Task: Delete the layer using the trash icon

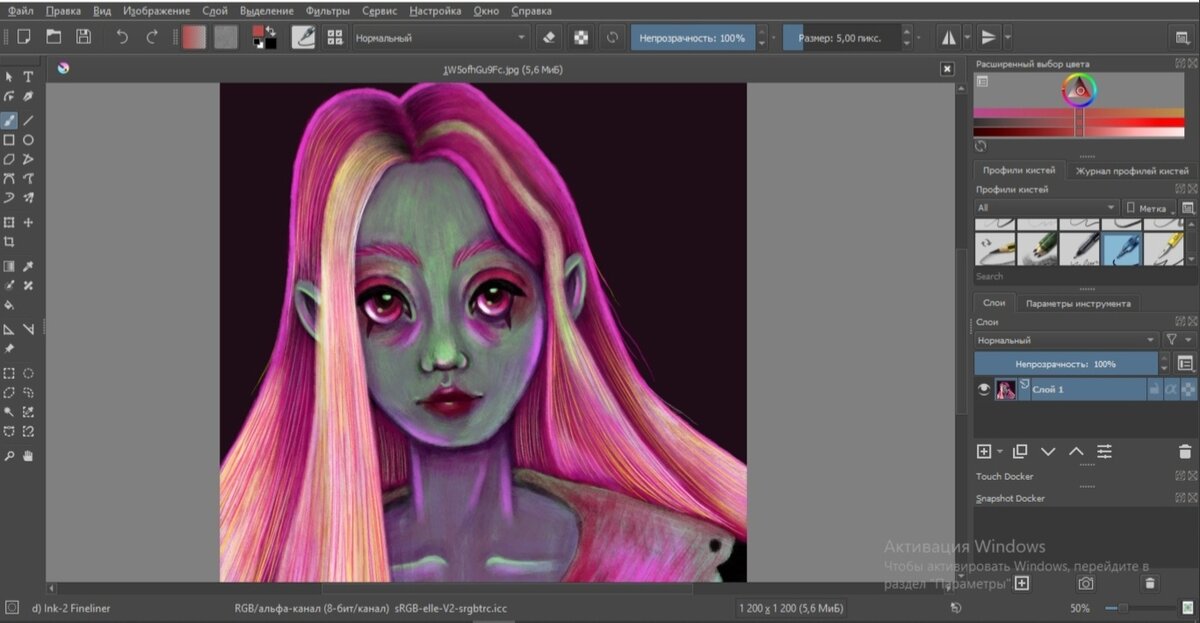Action: [1185, 452]
